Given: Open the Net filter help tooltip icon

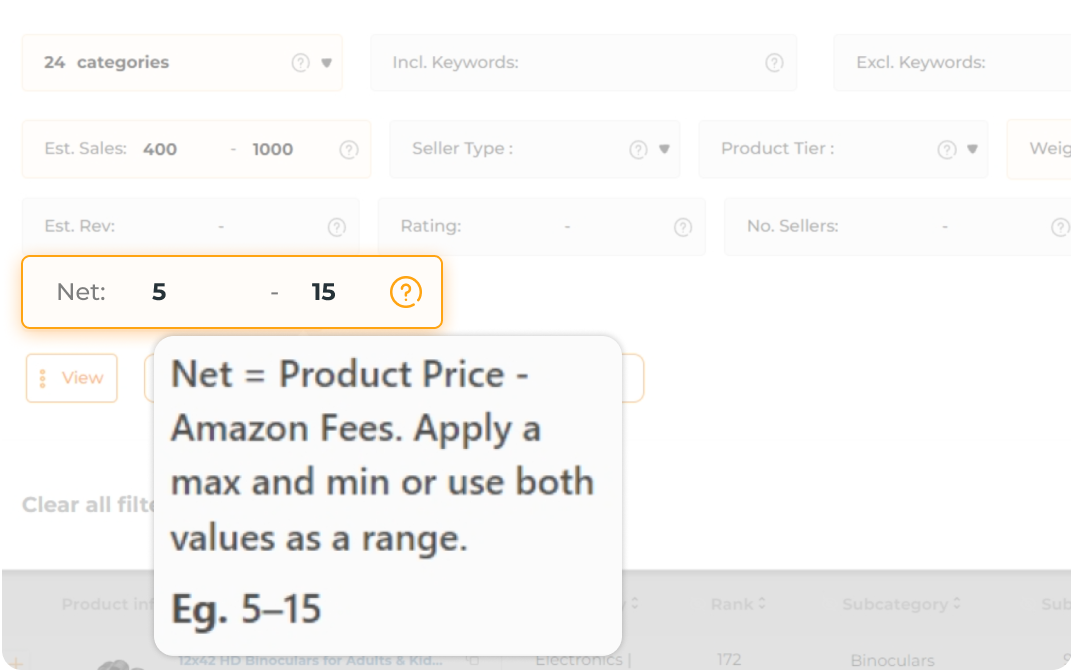Looking at the screenshot, I should pyautogui.click(x=405, y=292).
